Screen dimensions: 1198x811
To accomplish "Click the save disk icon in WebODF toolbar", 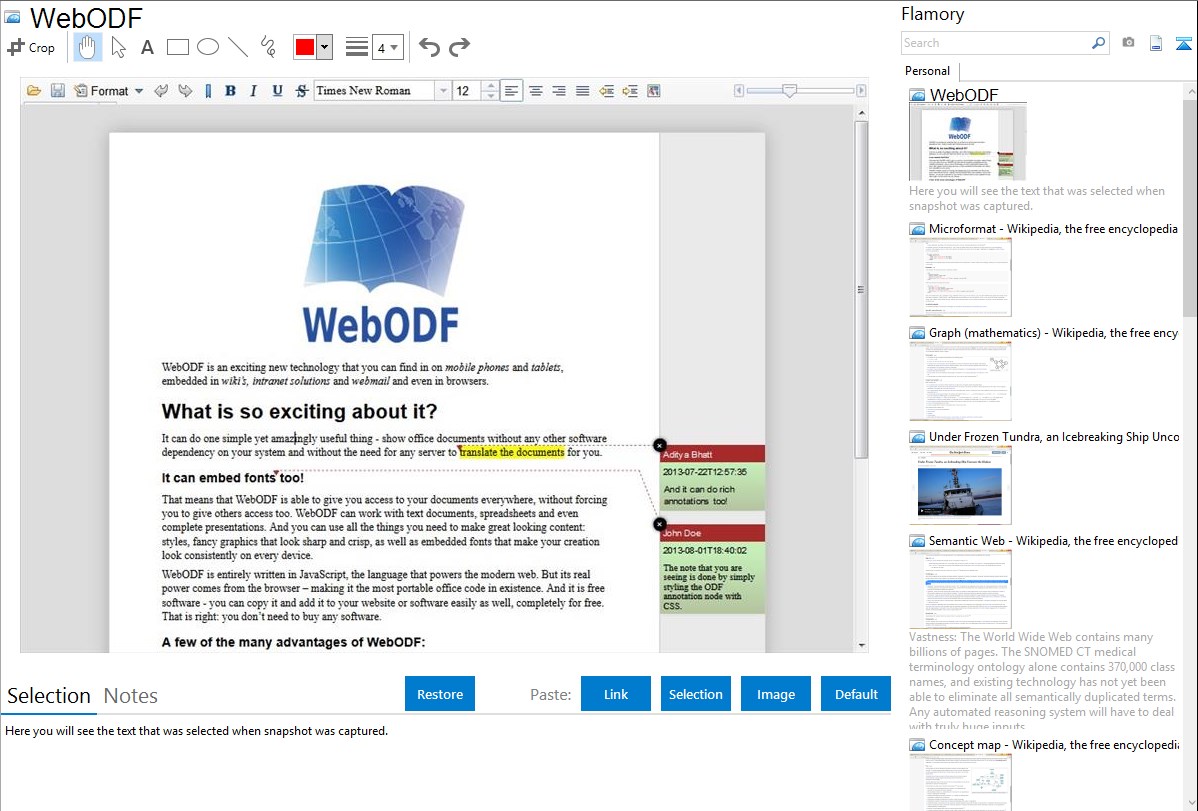I will coord(57,91).
